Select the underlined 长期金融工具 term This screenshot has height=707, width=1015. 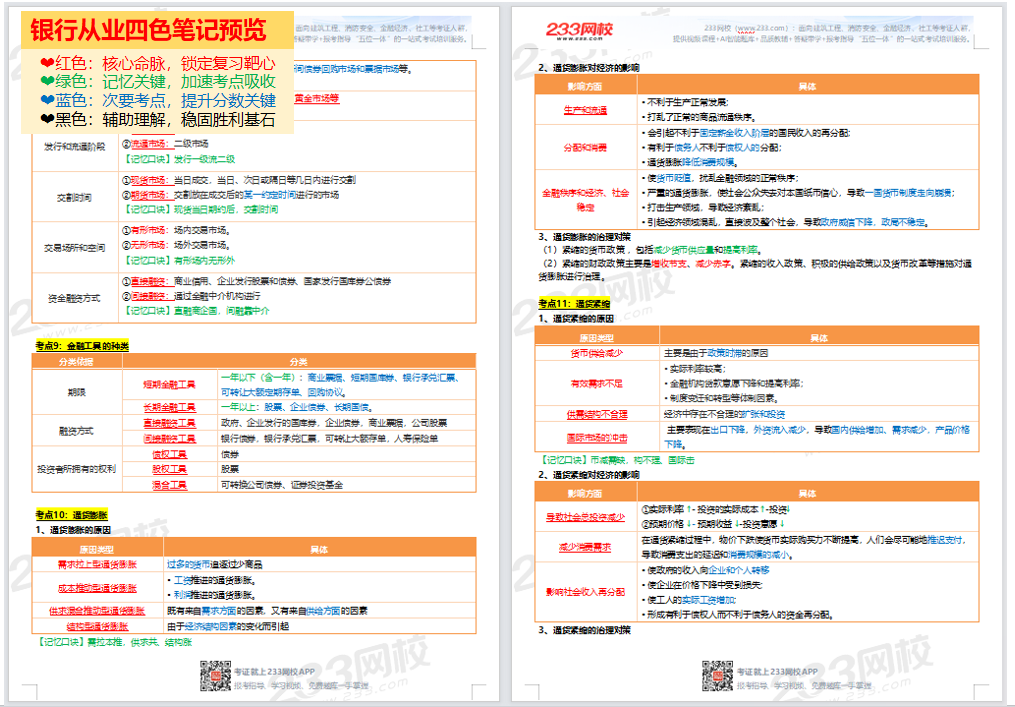pyautogui.click(x=168, y=407)
